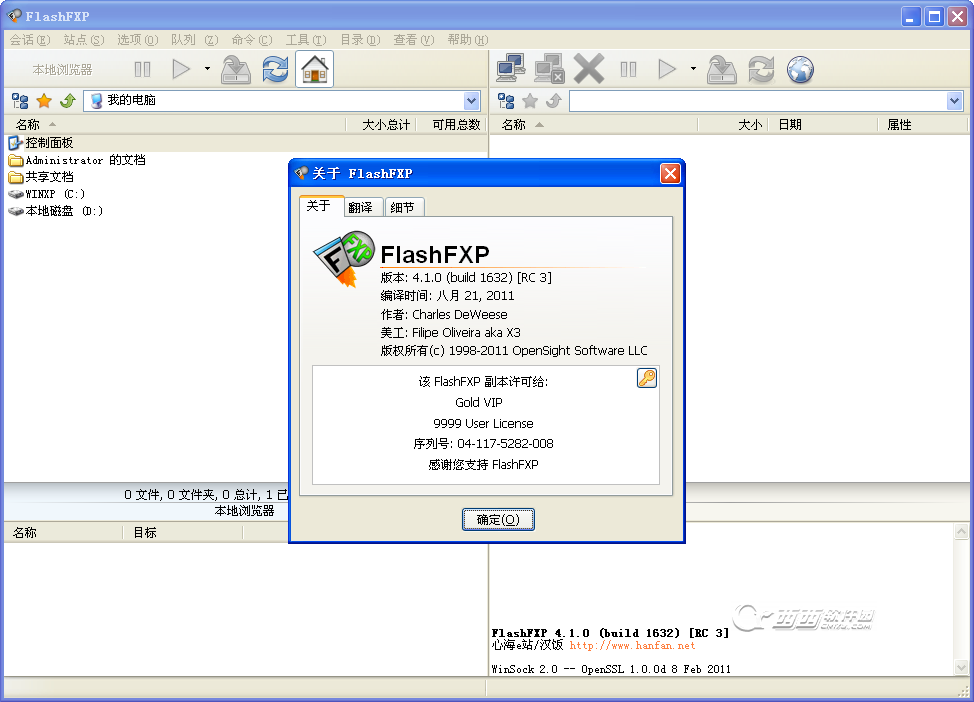Click log pane scroll down arrow
The height and width of the screenshot is (702, 974).
click(961, 668)
